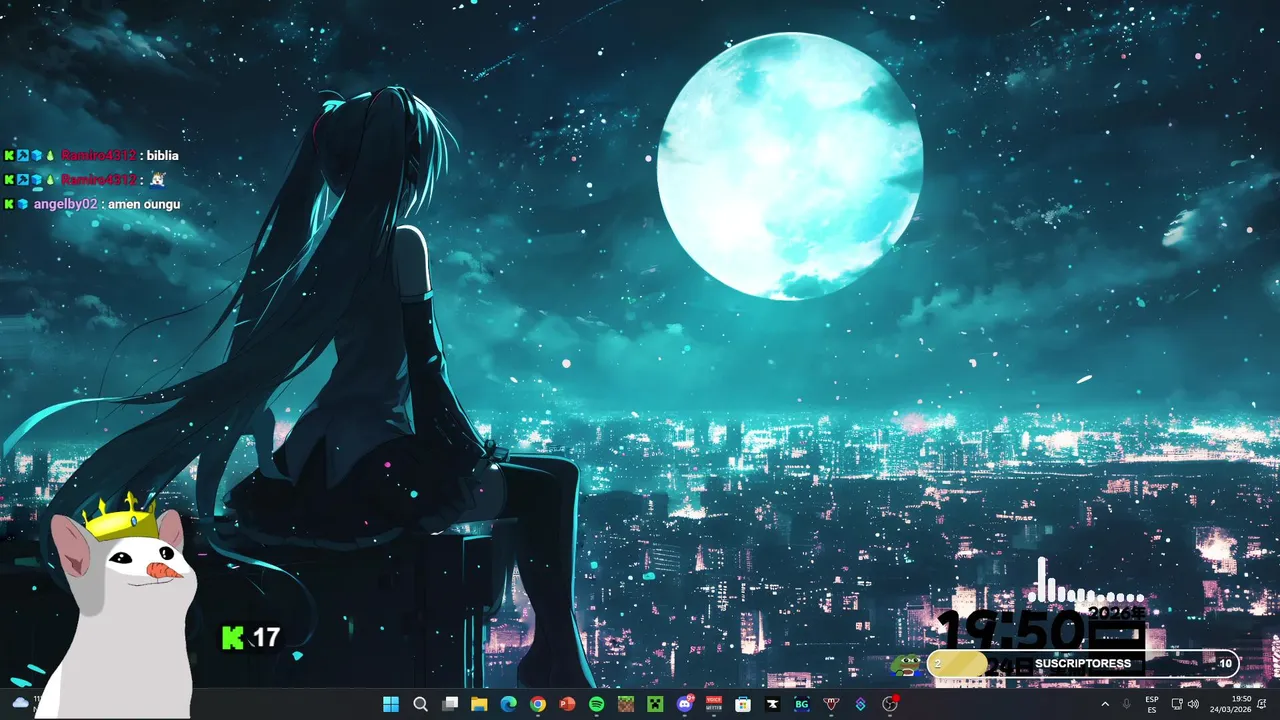Open OBS Studio from the taskbar
This screenshot has height=720, width=1280.
[x=890, y=704]
